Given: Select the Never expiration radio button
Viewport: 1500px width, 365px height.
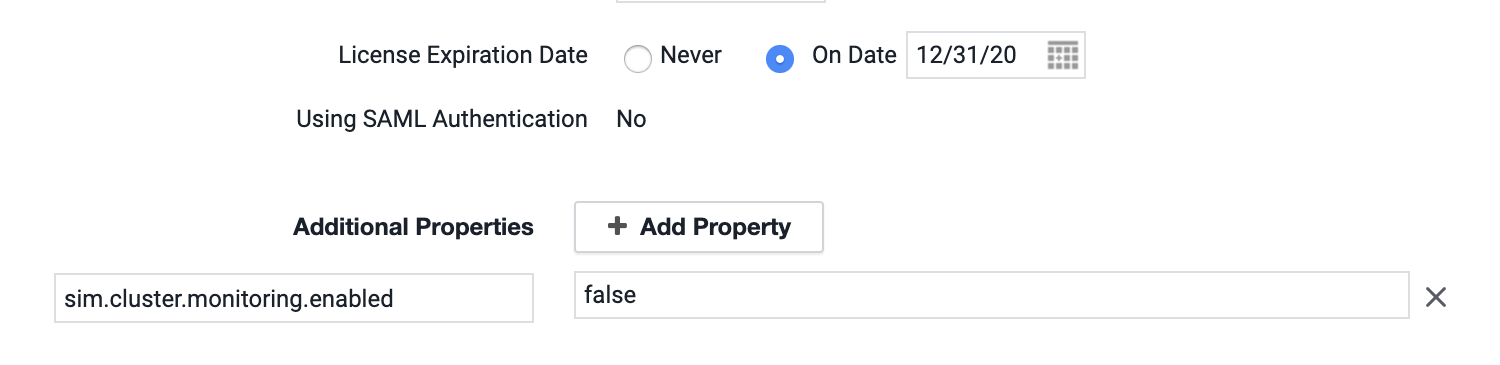Looking at the screenshot, I should (x=638, y=59).
